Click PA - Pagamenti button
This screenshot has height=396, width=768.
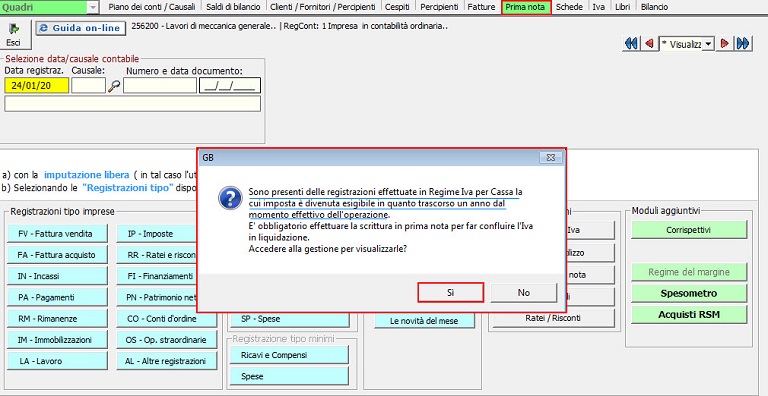coord(57,297)
